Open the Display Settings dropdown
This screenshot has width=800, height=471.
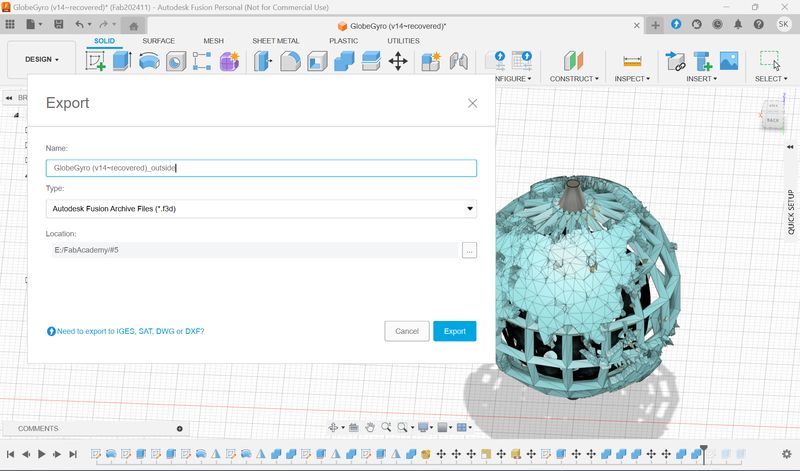tap(426, 427)
